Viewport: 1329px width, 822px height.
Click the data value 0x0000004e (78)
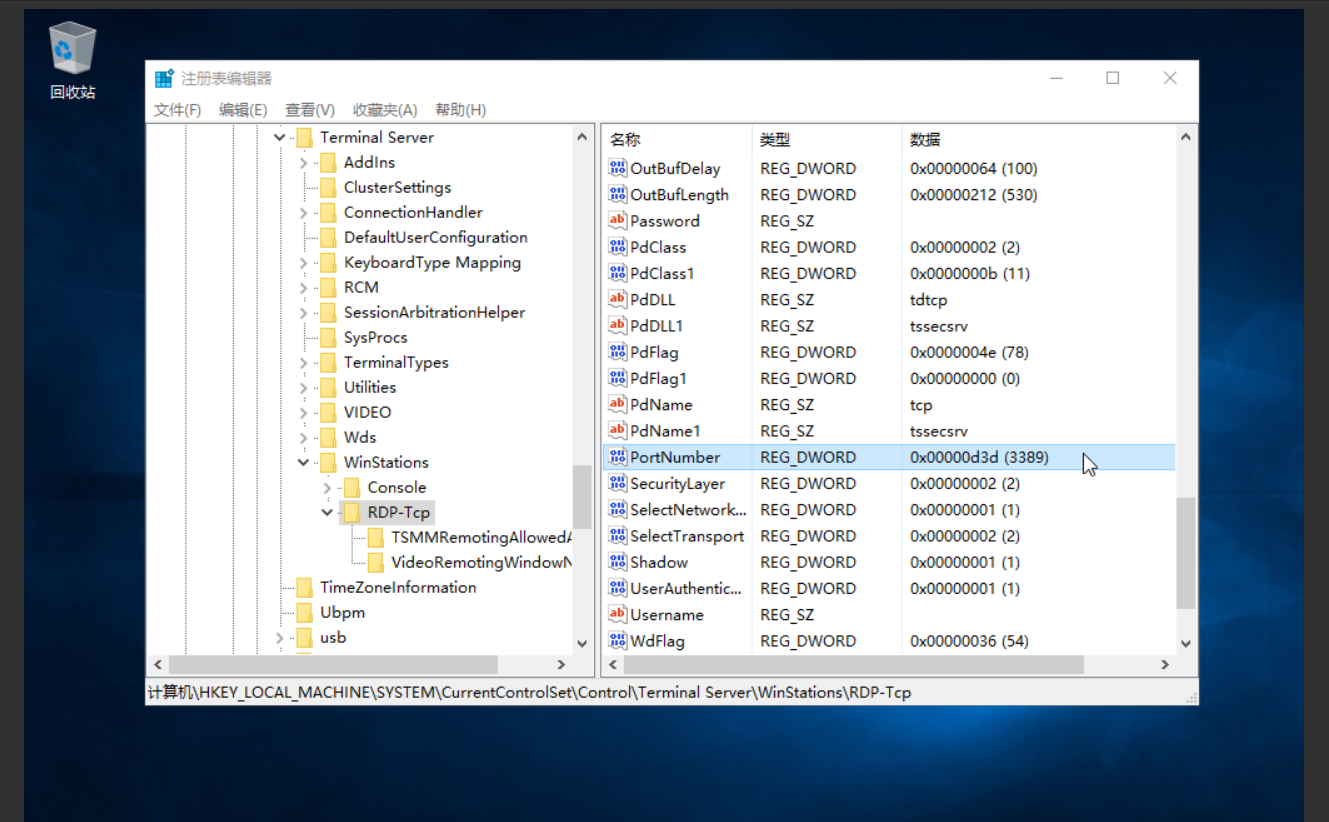point(969,352)
